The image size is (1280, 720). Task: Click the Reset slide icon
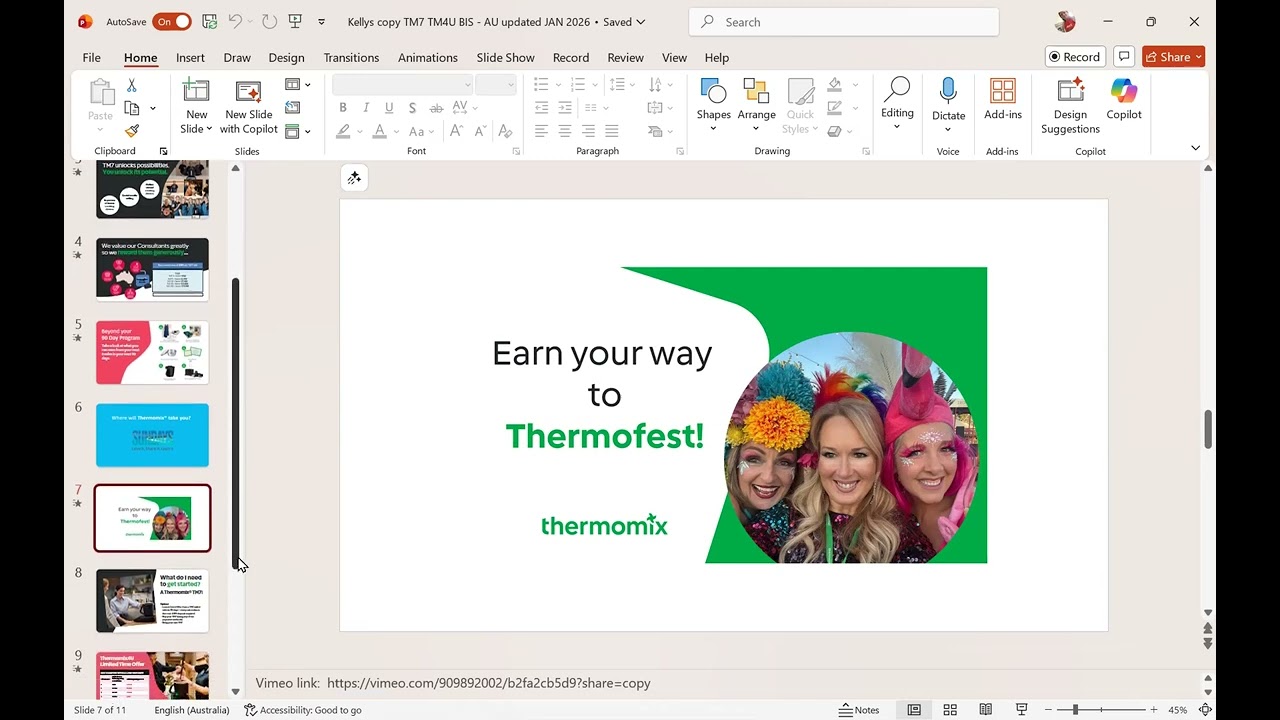coord(293,108)
